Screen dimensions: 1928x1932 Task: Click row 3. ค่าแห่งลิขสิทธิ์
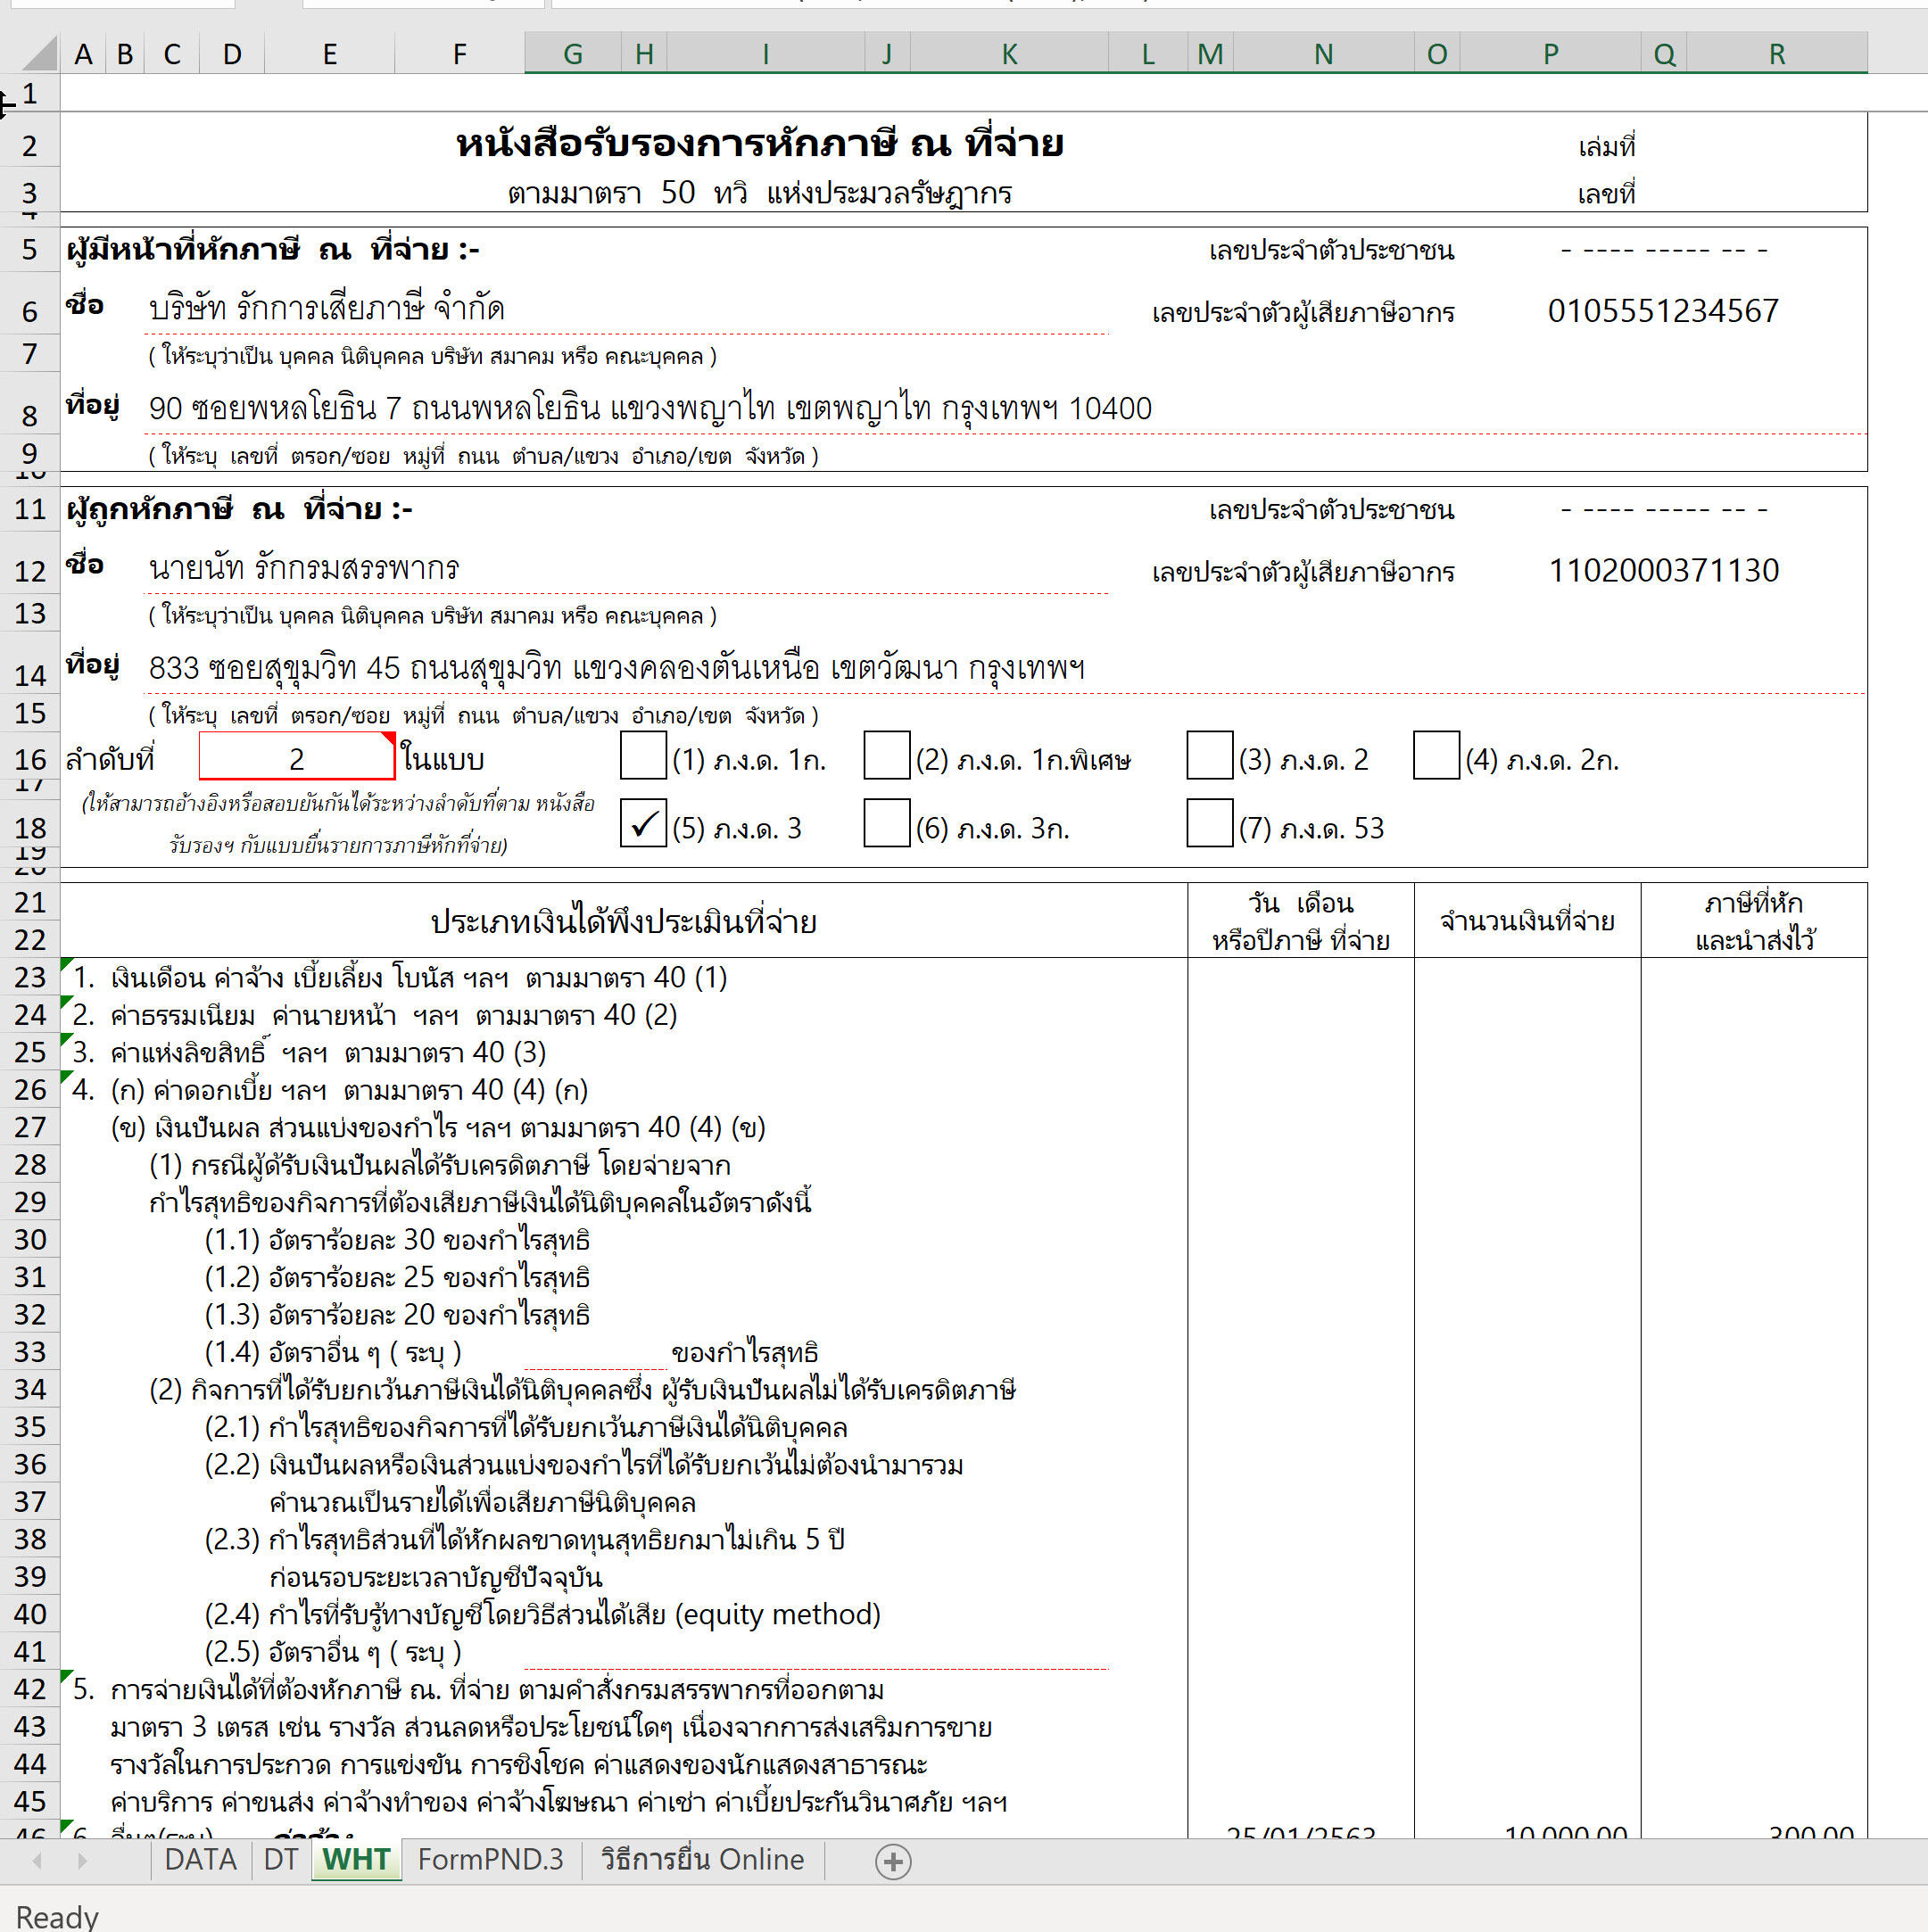pyautogui.click(x=309, y=1052)
